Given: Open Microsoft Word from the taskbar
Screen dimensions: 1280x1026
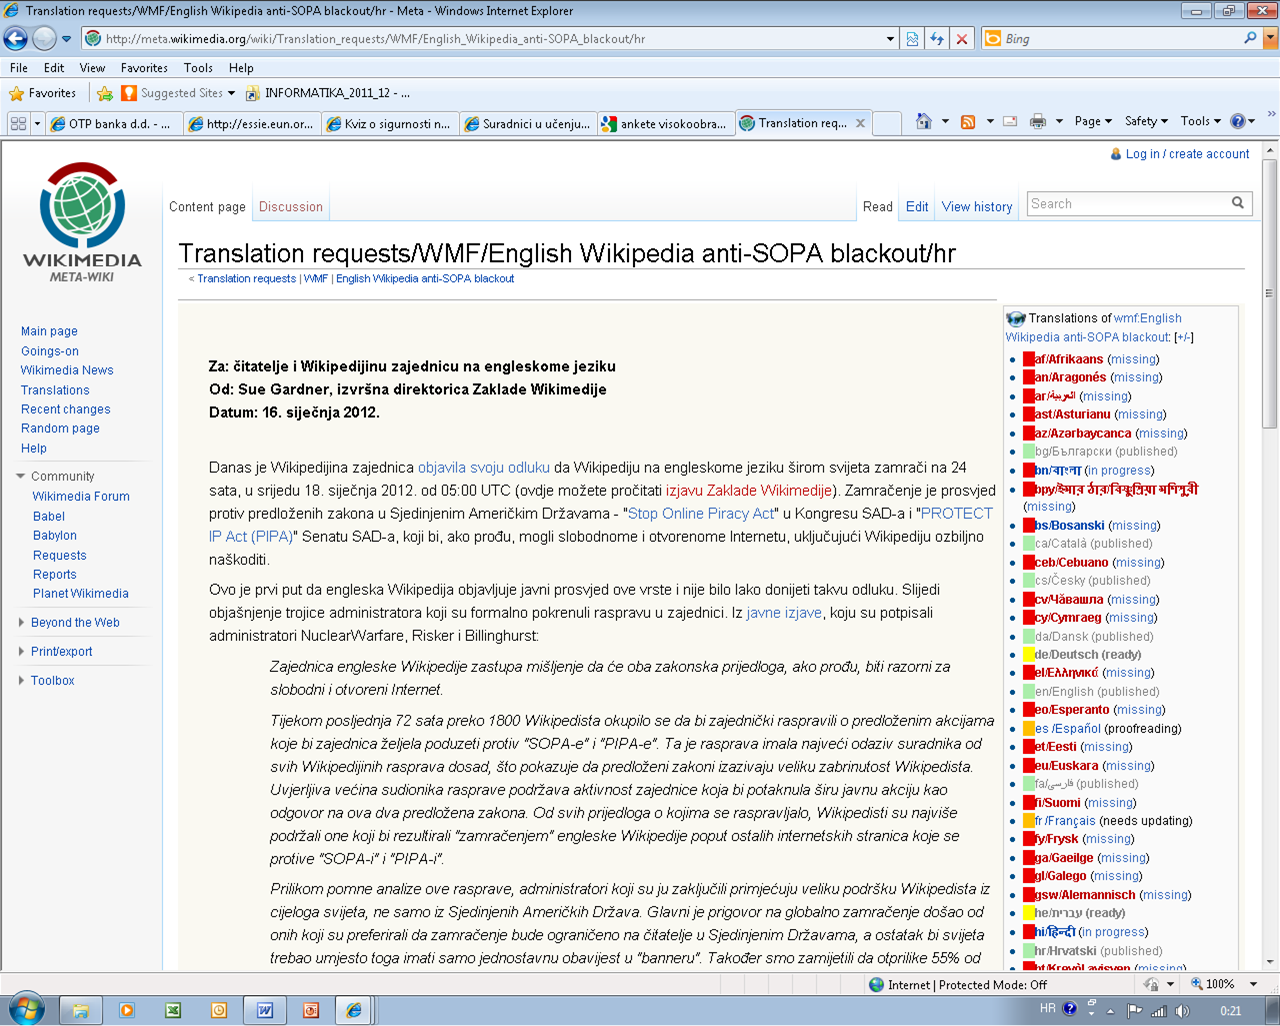Looking at the screenshot, I should click(264, 1010).
